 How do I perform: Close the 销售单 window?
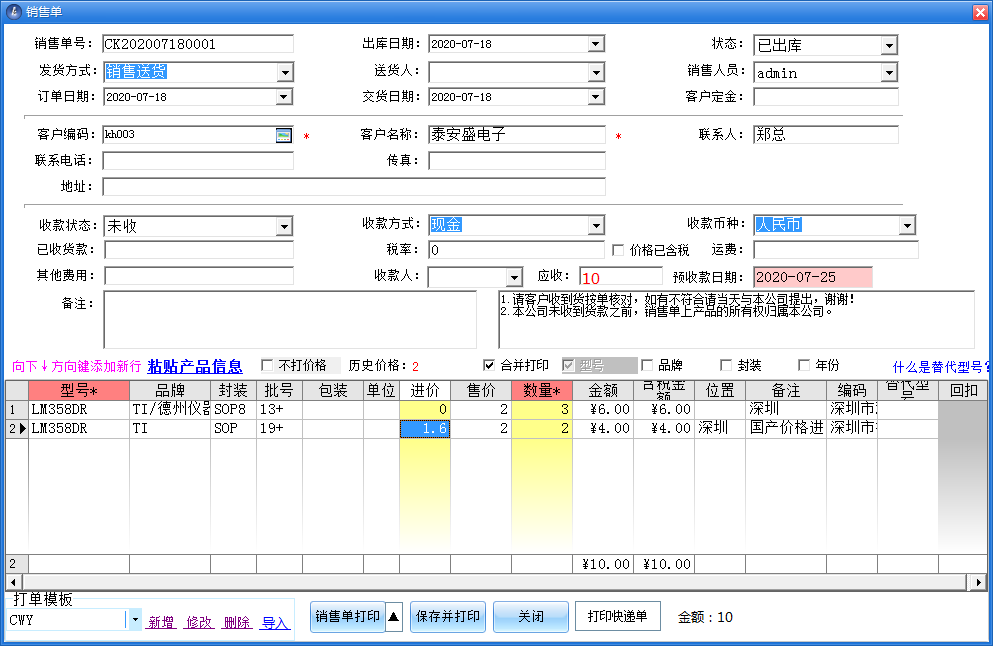click(x=980, y=12)
